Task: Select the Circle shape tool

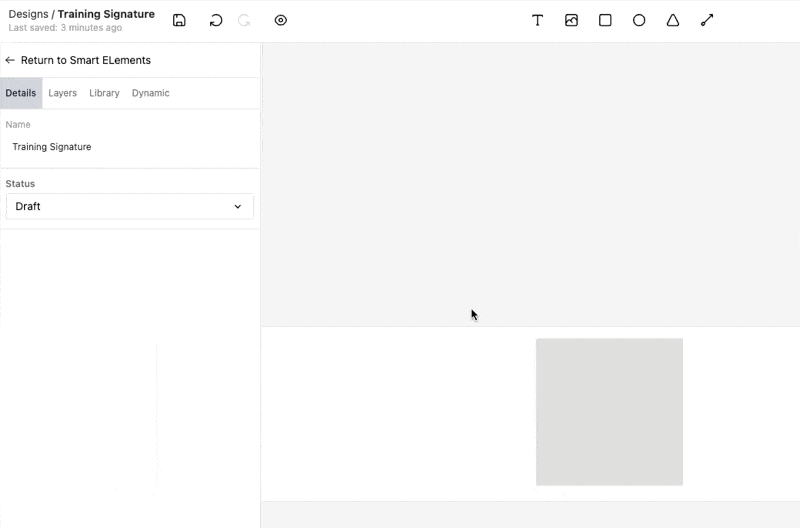Action: pyautogui.click(x=639, y=20)
